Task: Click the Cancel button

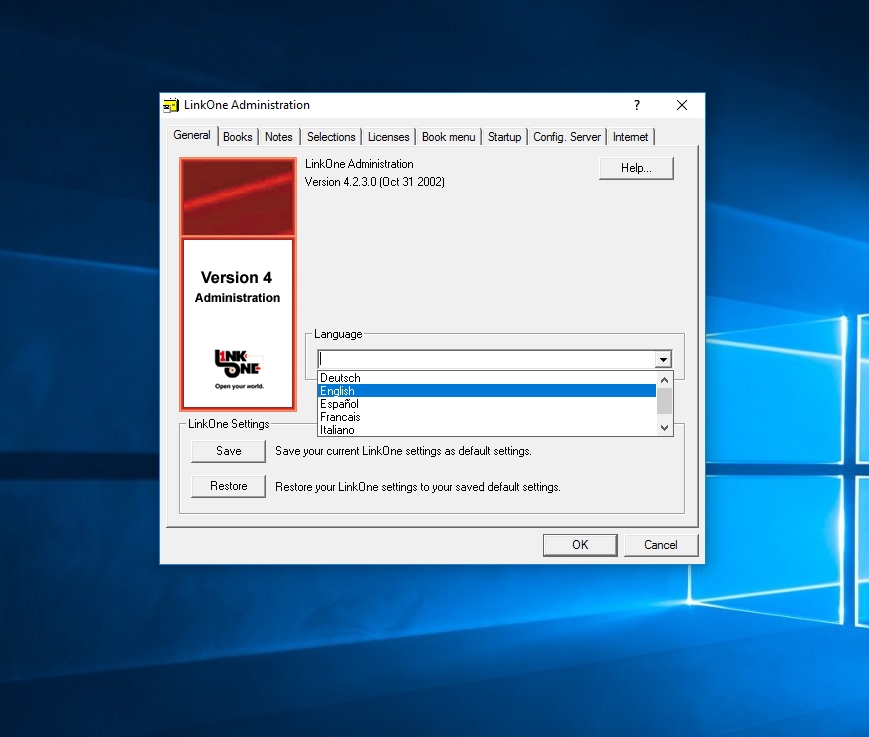Action: pos(661,545)
